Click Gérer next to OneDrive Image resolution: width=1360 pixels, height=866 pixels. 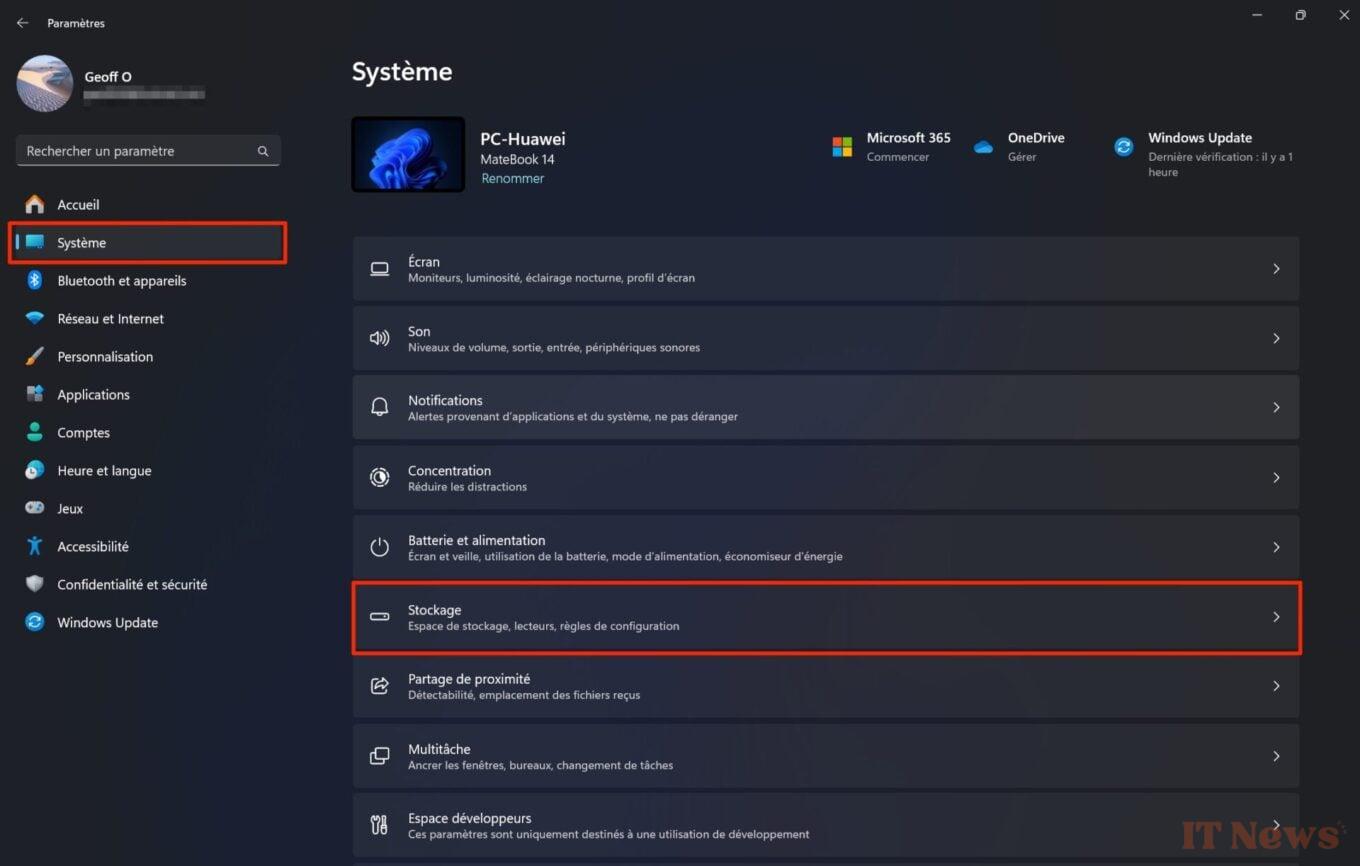pos(1022,157)
